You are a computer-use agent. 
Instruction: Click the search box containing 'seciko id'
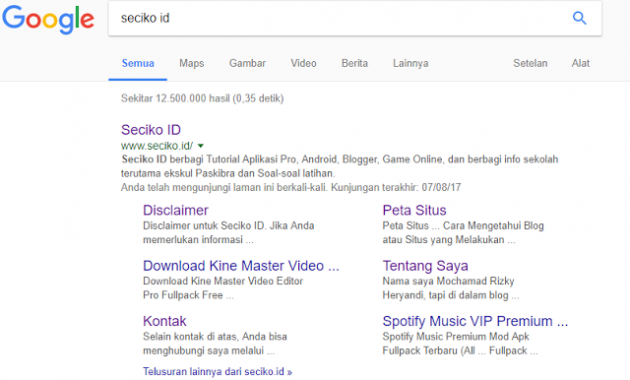coord(354,18)
